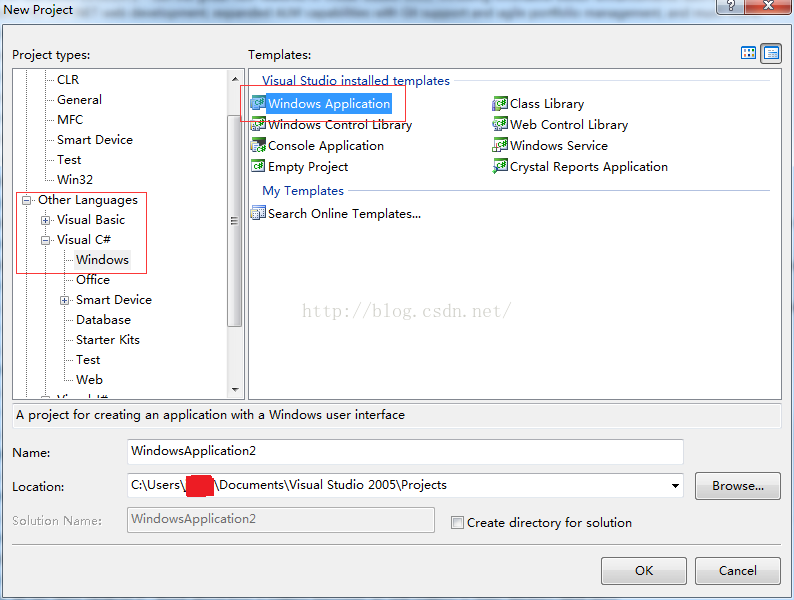Click the Project types scroll-up arrow

coord(235,79)
